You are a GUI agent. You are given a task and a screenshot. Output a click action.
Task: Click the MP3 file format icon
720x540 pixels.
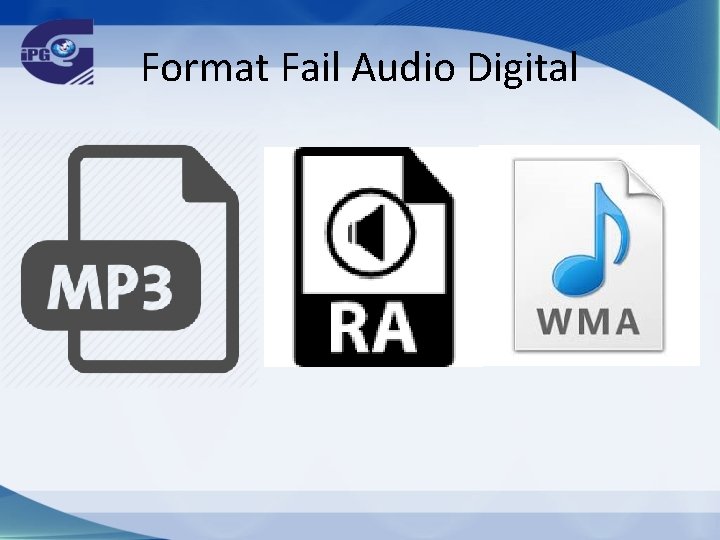[130, 259]
